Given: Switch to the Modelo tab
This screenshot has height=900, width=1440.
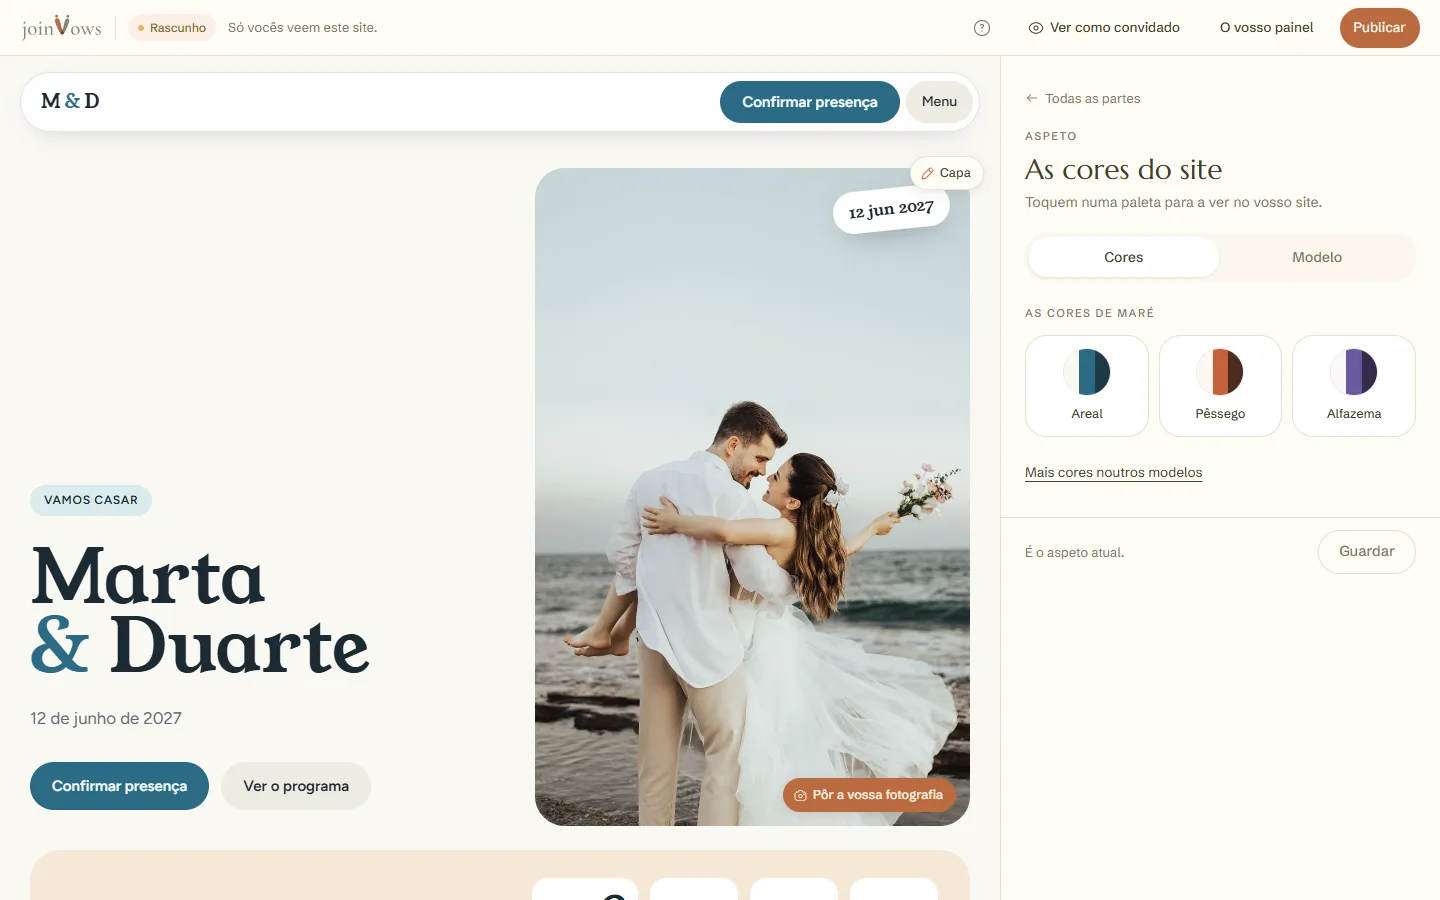Looking at the screenshot, I should [1317, 257].
